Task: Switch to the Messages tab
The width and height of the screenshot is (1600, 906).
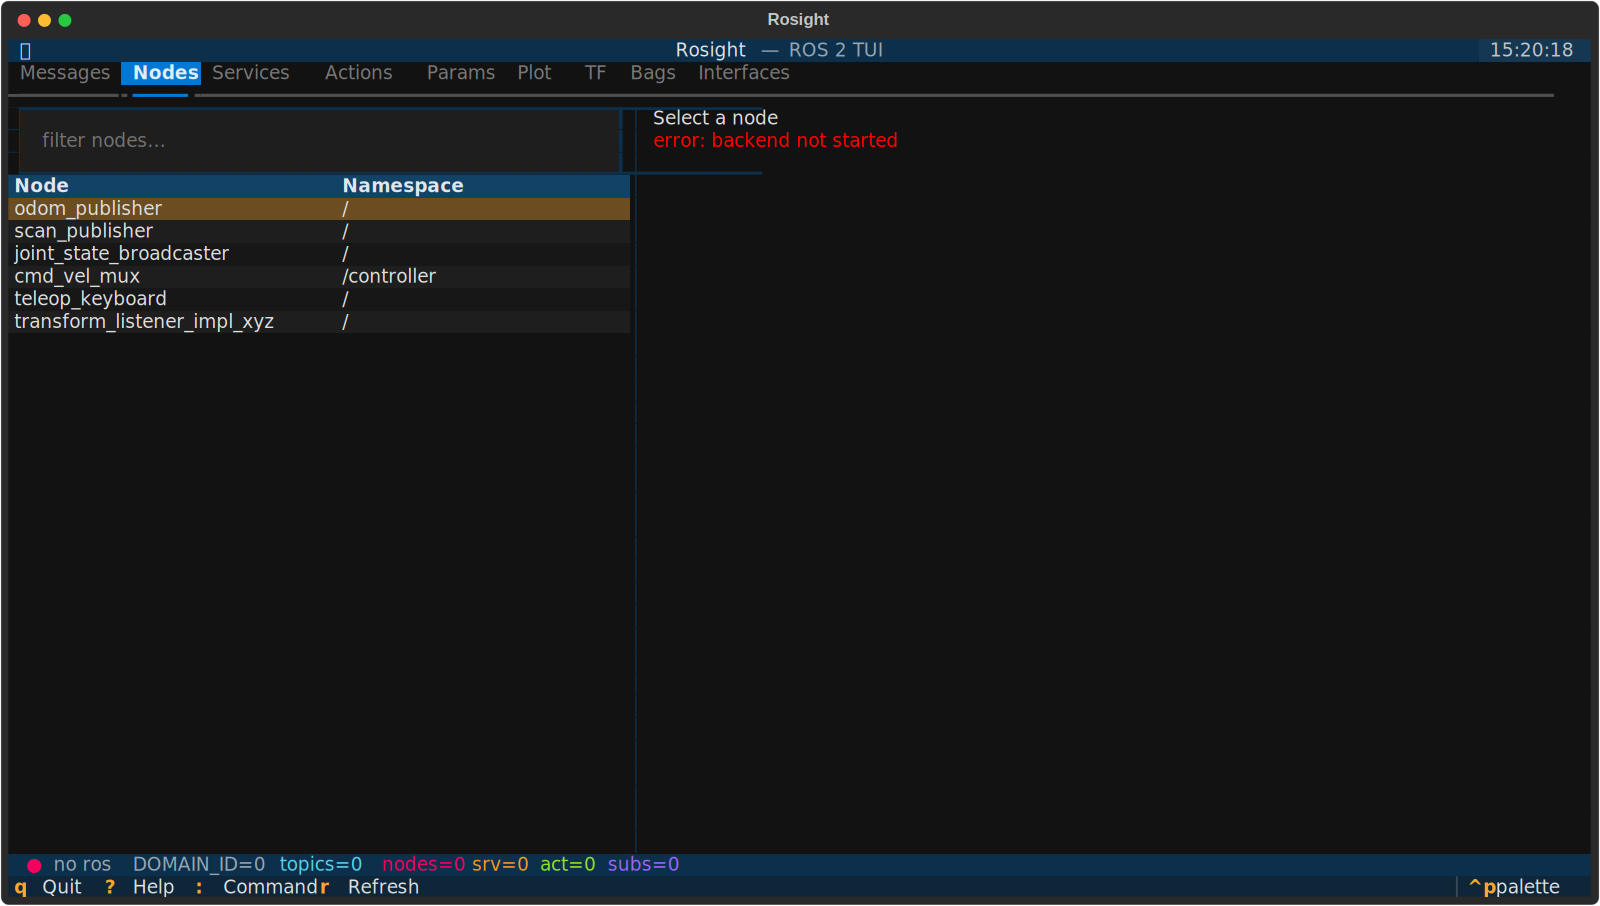Action: 65,73
